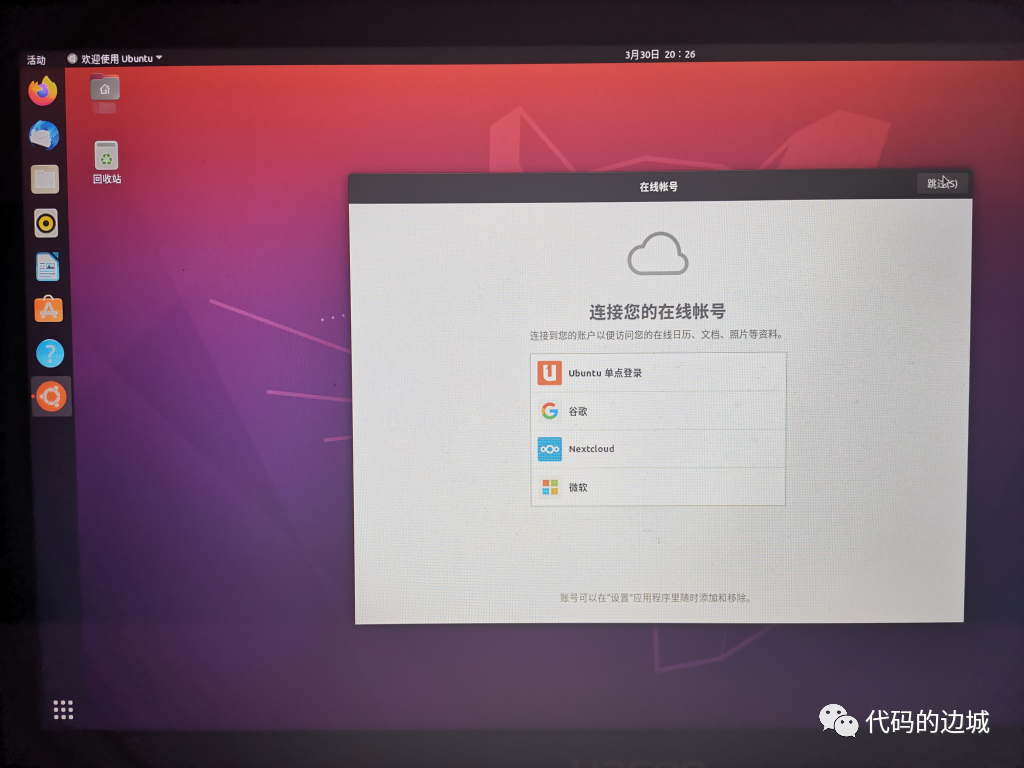Open the Show Applications grid
The image size is (1024, 768).
(x=62, y=709)
